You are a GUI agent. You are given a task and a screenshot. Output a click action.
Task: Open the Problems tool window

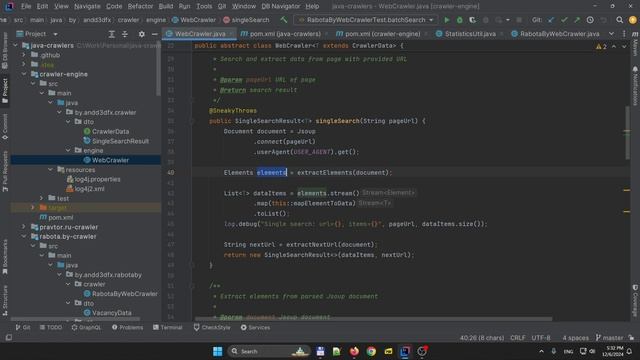(127, 327)
